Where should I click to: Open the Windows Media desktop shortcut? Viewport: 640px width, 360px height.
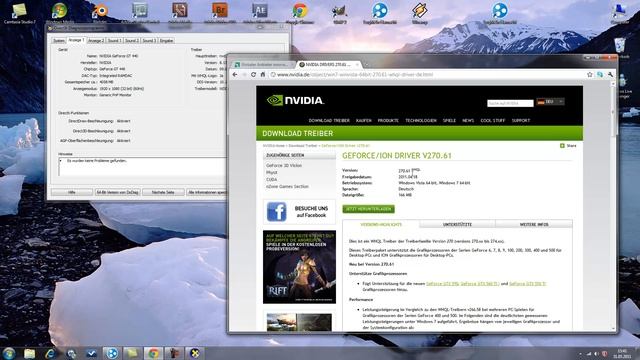pyautogui.click(x=60, y=12)
